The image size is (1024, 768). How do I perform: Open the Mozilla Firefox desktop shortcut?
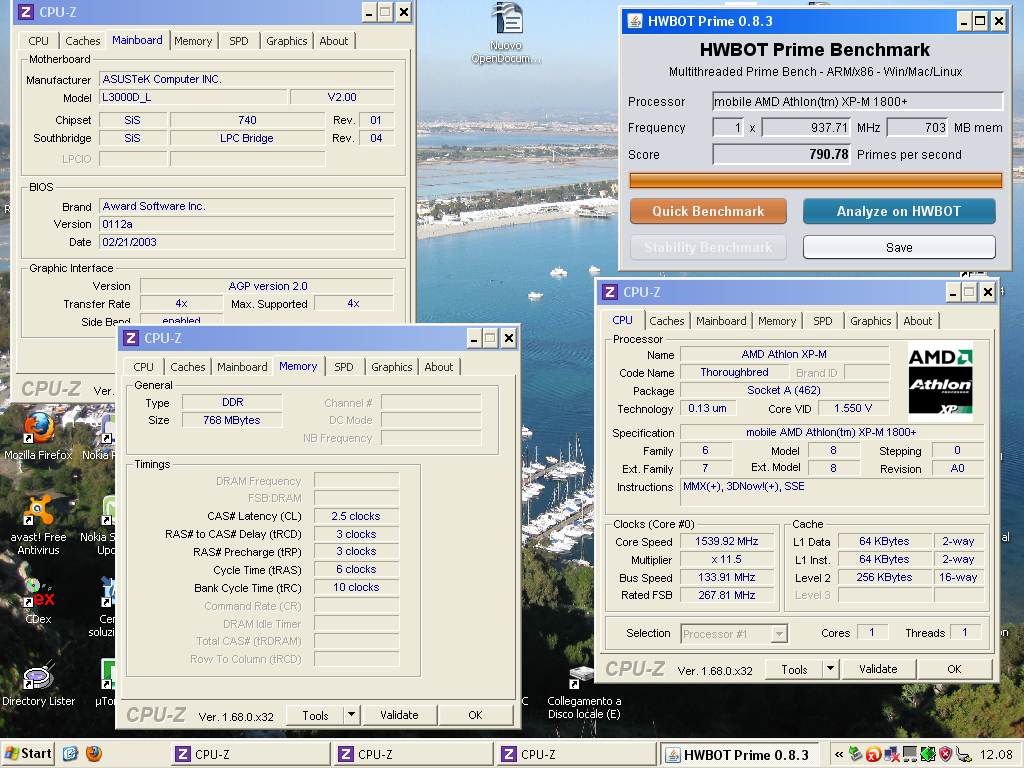point(39,436)
